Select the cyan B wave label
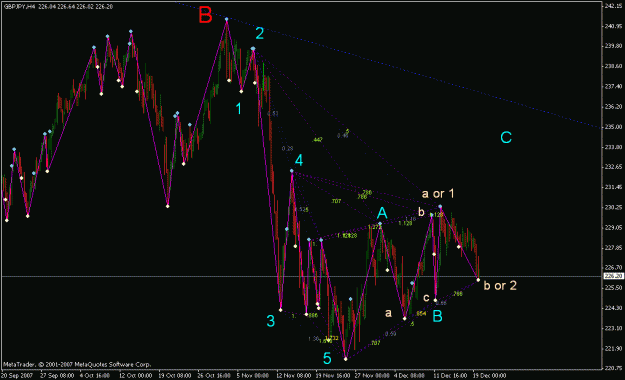Image resolution: width=625 pixels, height=380 pixels. (x=438, y=317)
